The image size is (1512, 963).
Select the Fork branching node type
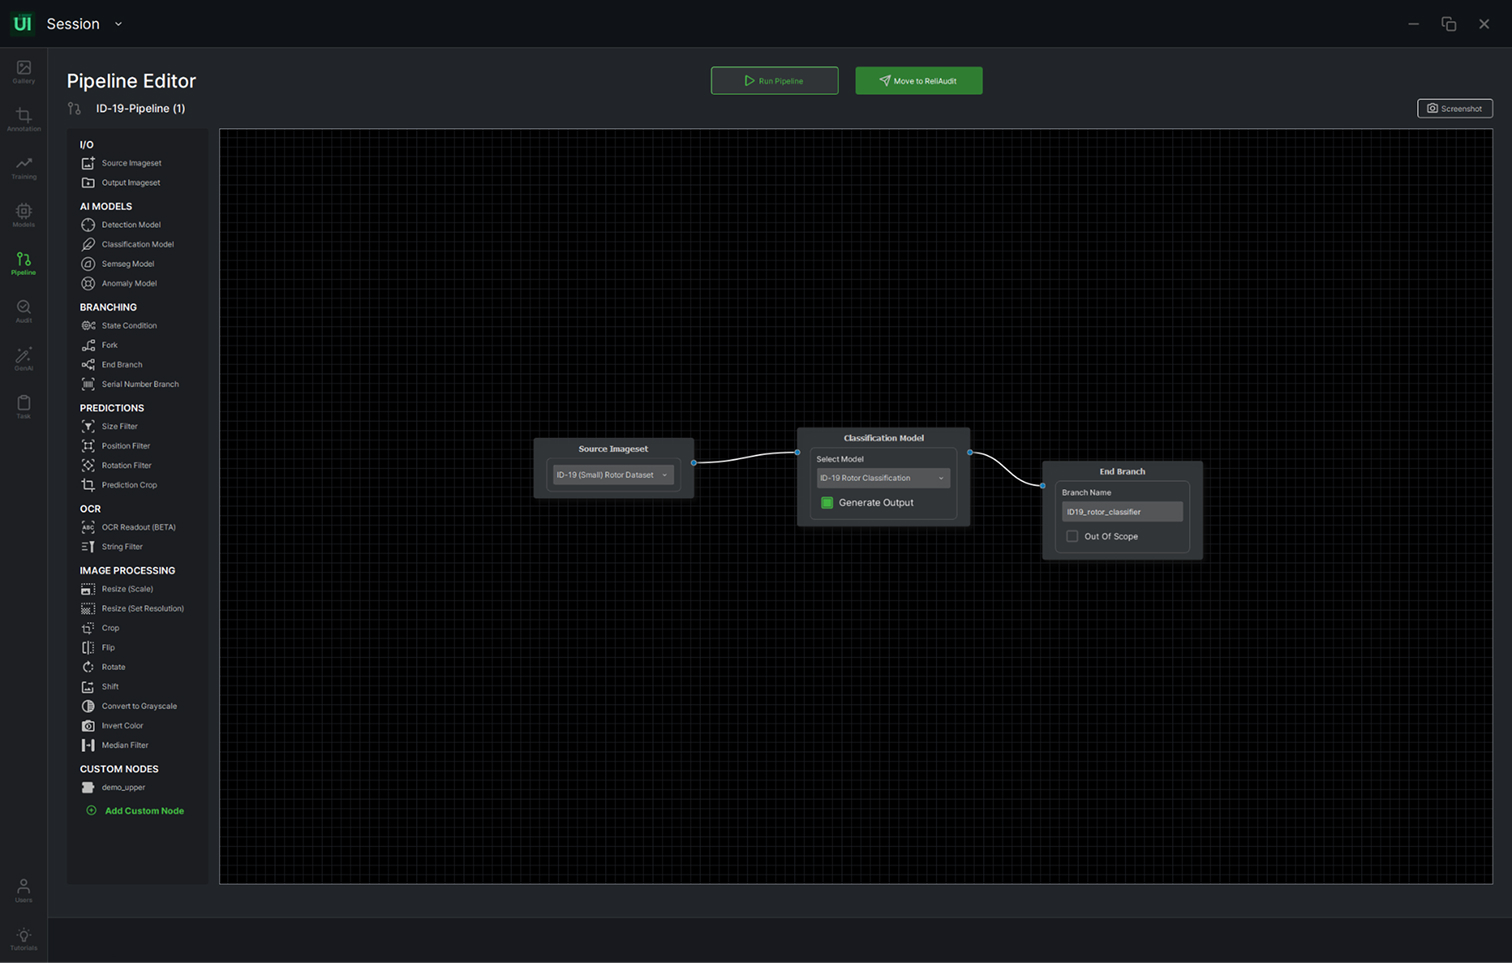pos(99,345)
